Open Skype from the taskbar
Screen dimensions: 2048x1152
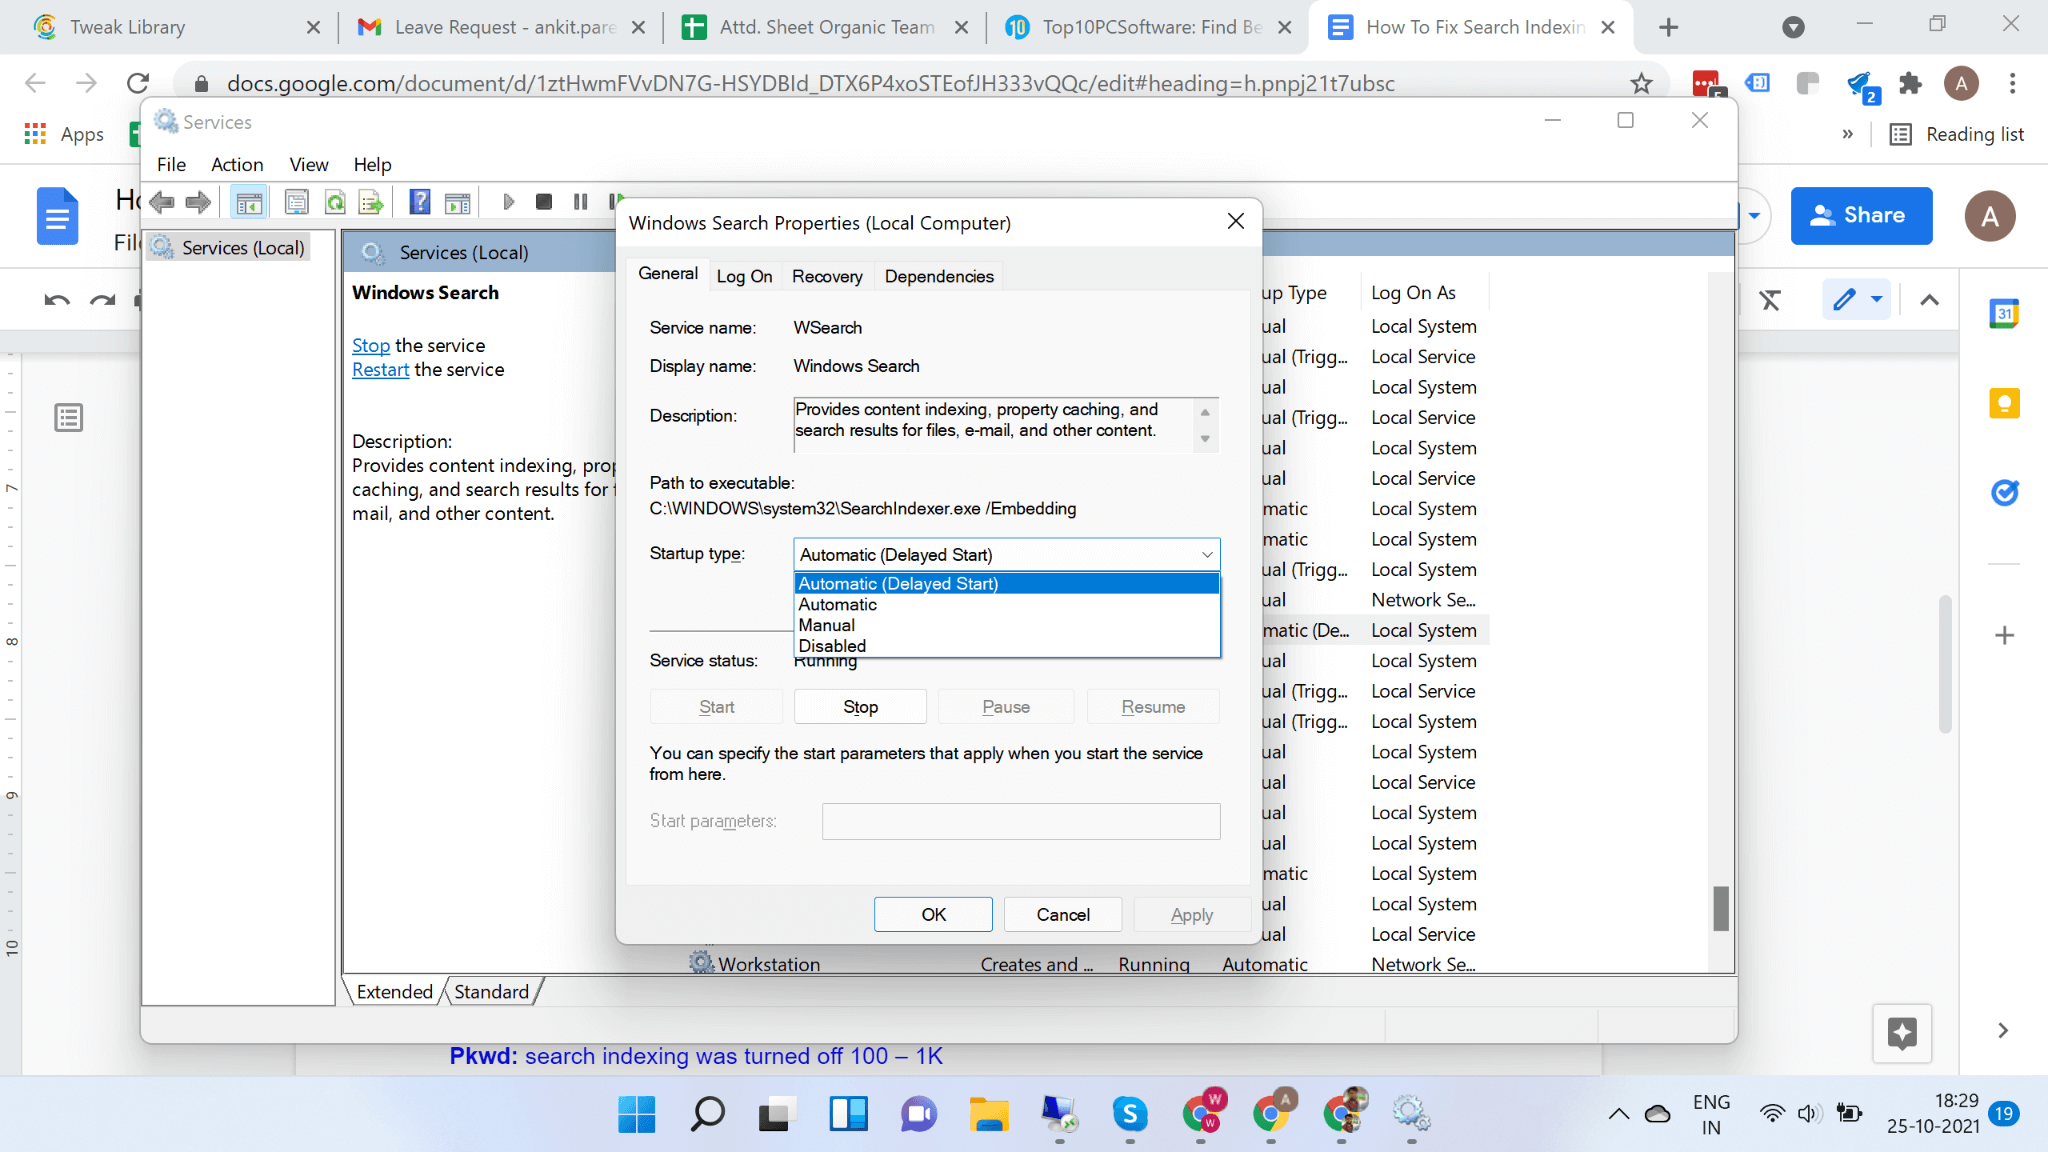(x=1131, y=1114)
